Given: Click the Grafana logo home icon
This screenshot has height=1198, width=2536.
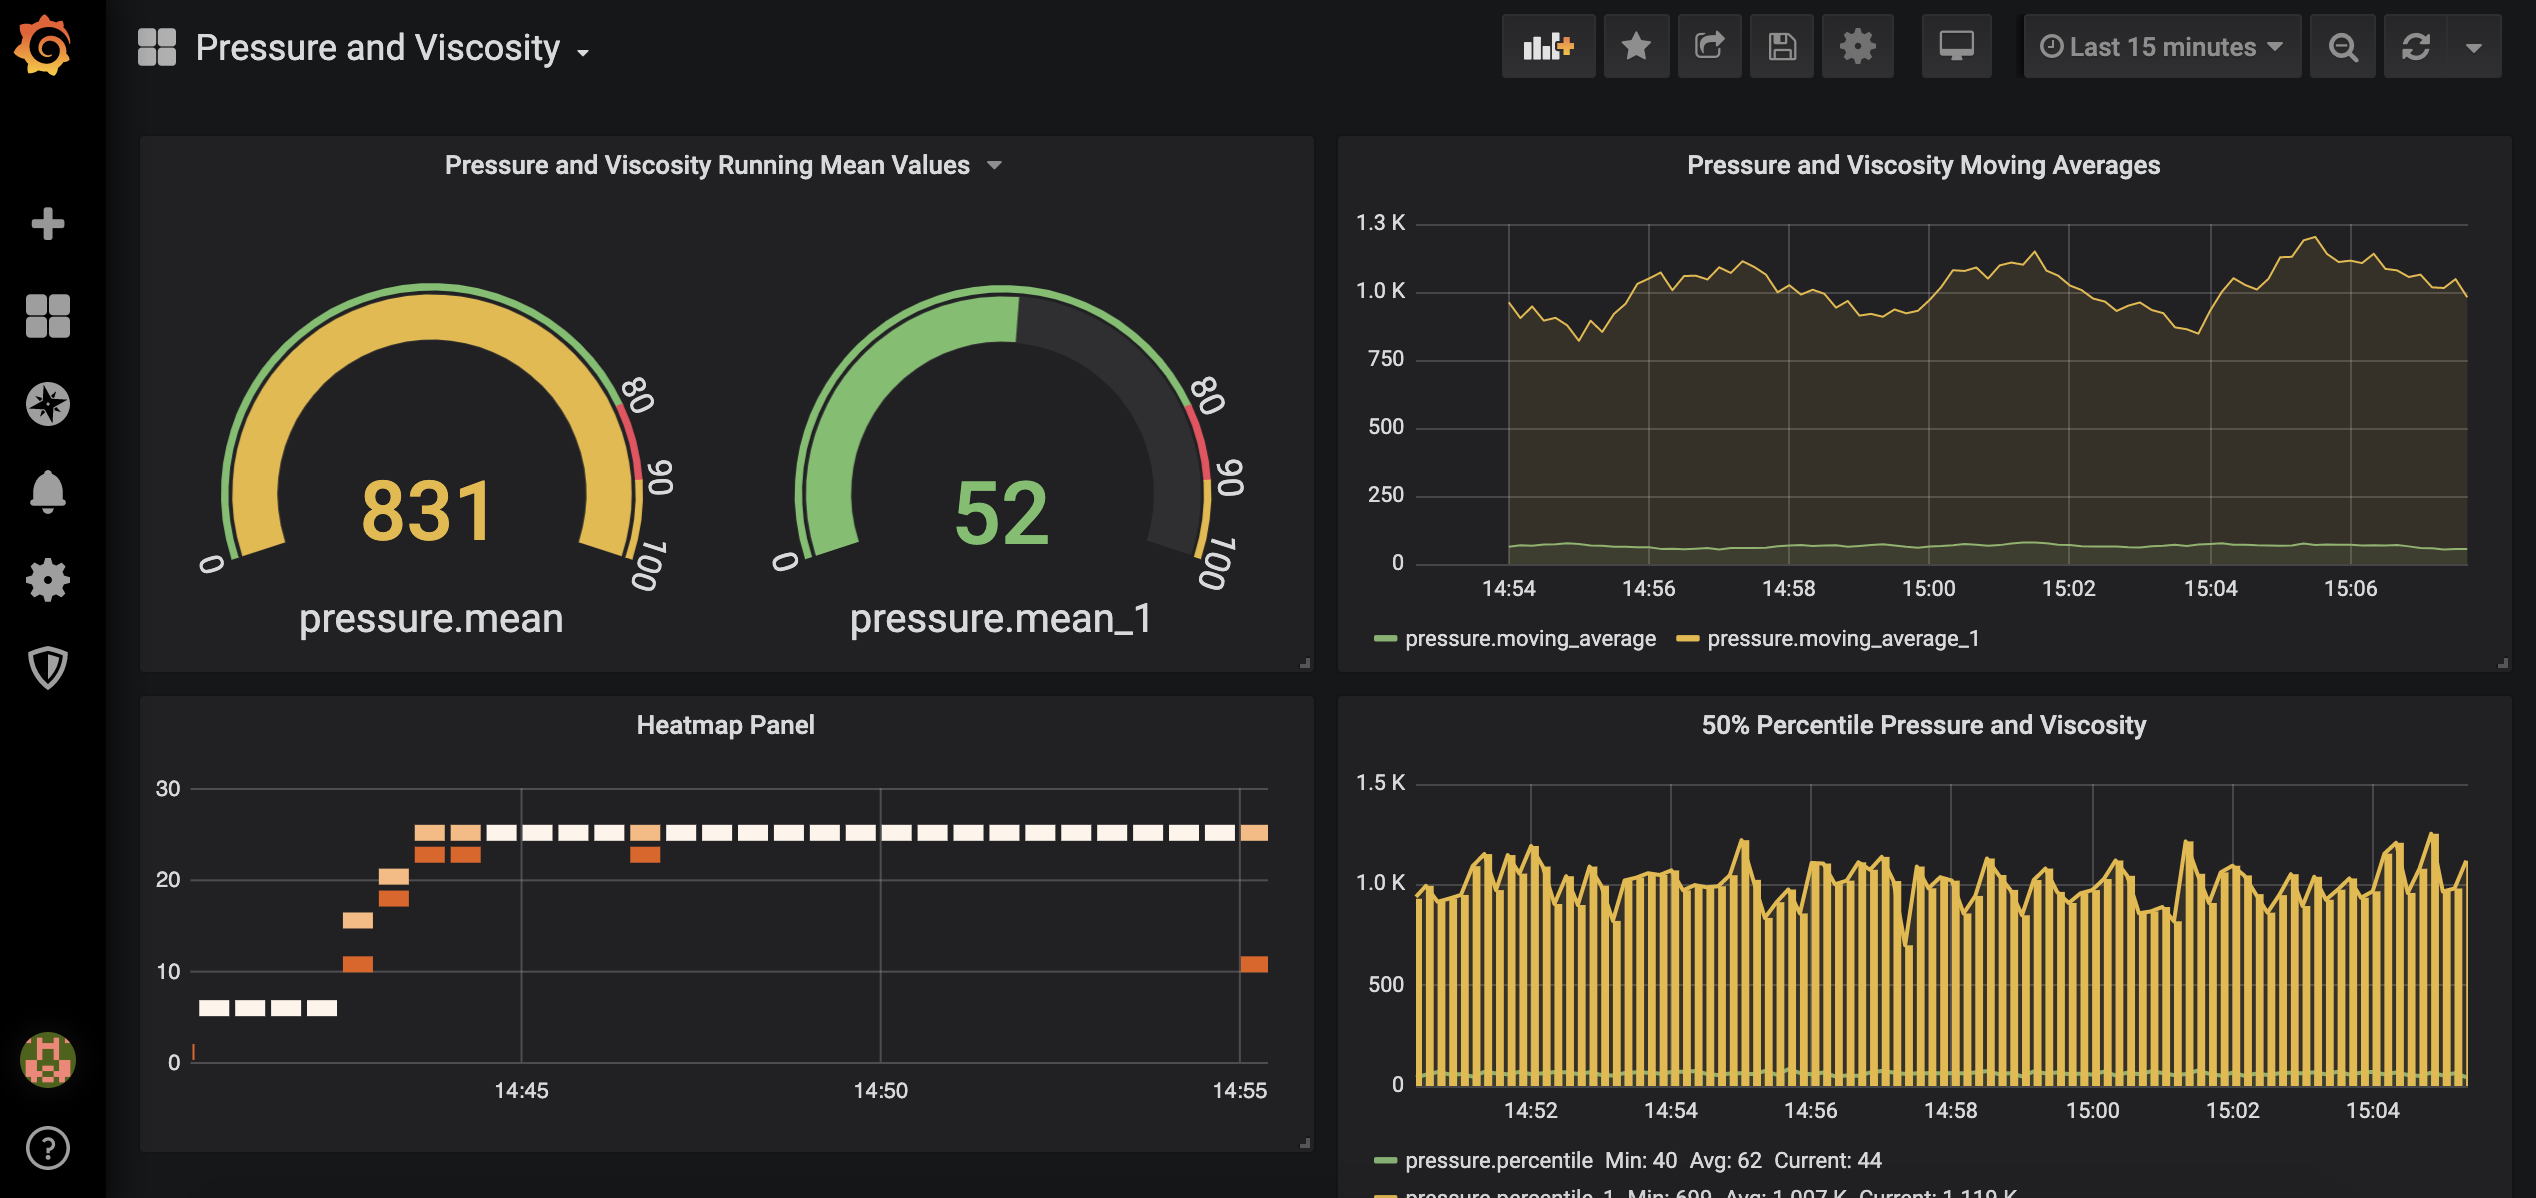Looking at the screenshot, I should click(44, 45).
